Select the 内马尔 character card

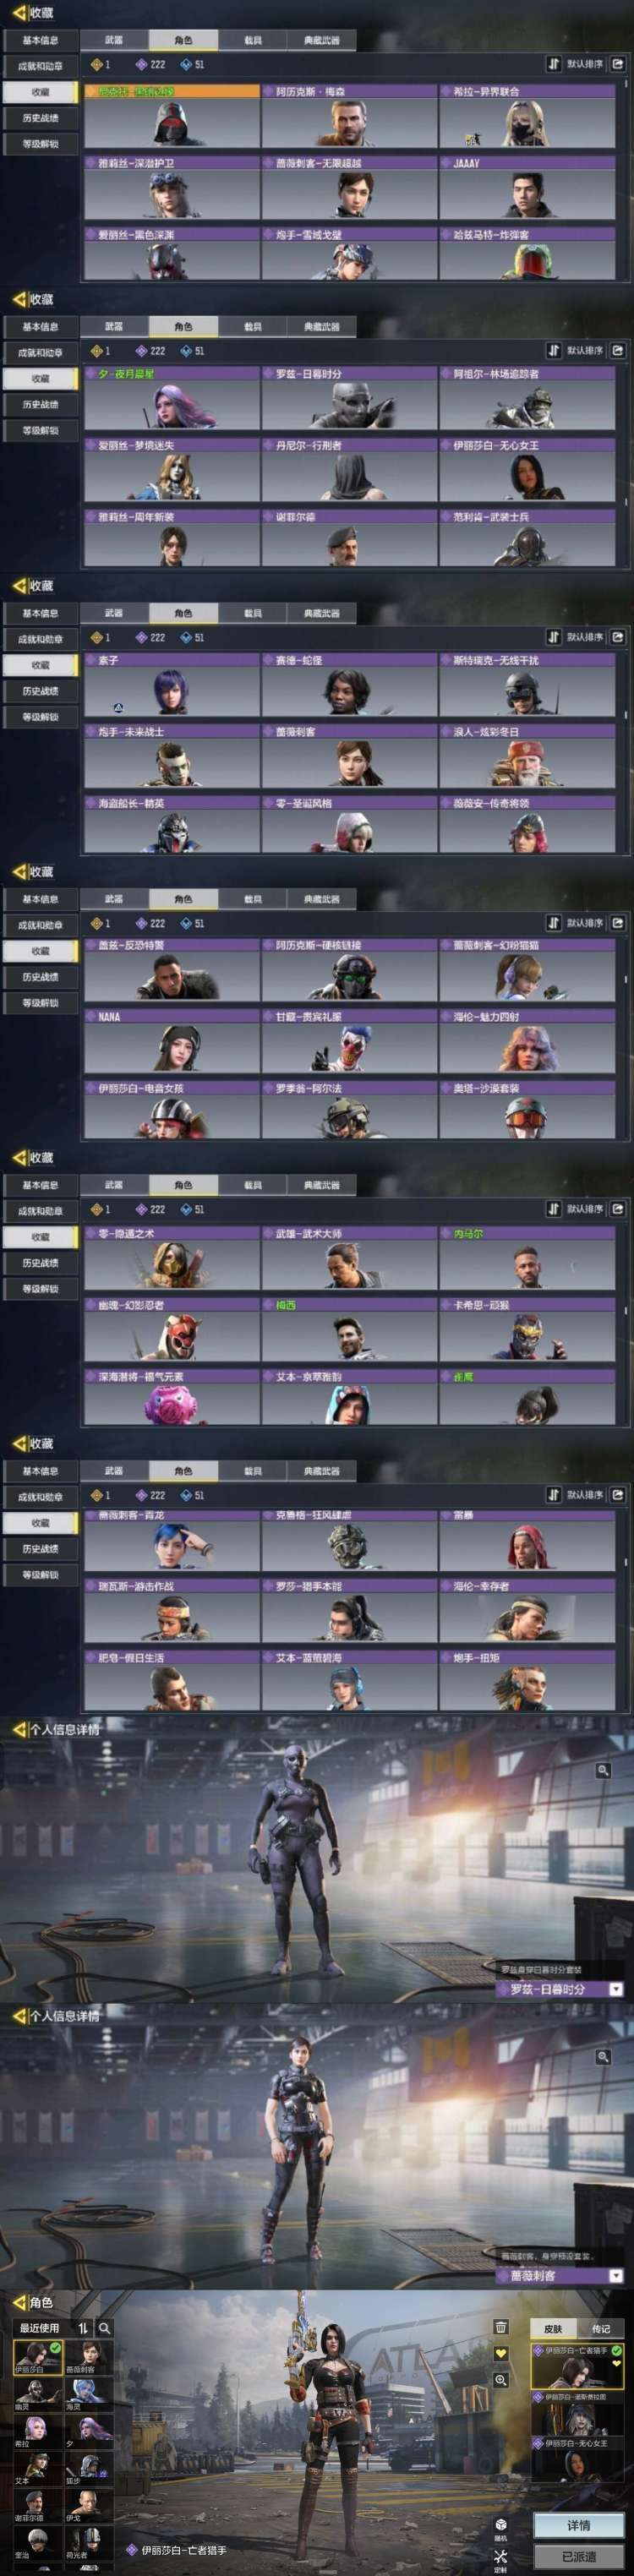click(x=527, y=1258)
